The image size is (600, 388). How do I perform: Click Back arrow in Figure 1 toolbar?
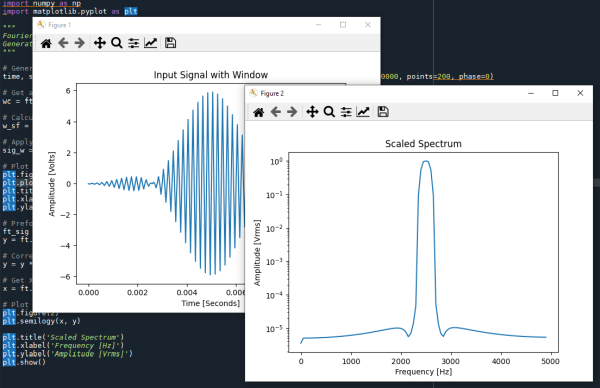[63, 43]
